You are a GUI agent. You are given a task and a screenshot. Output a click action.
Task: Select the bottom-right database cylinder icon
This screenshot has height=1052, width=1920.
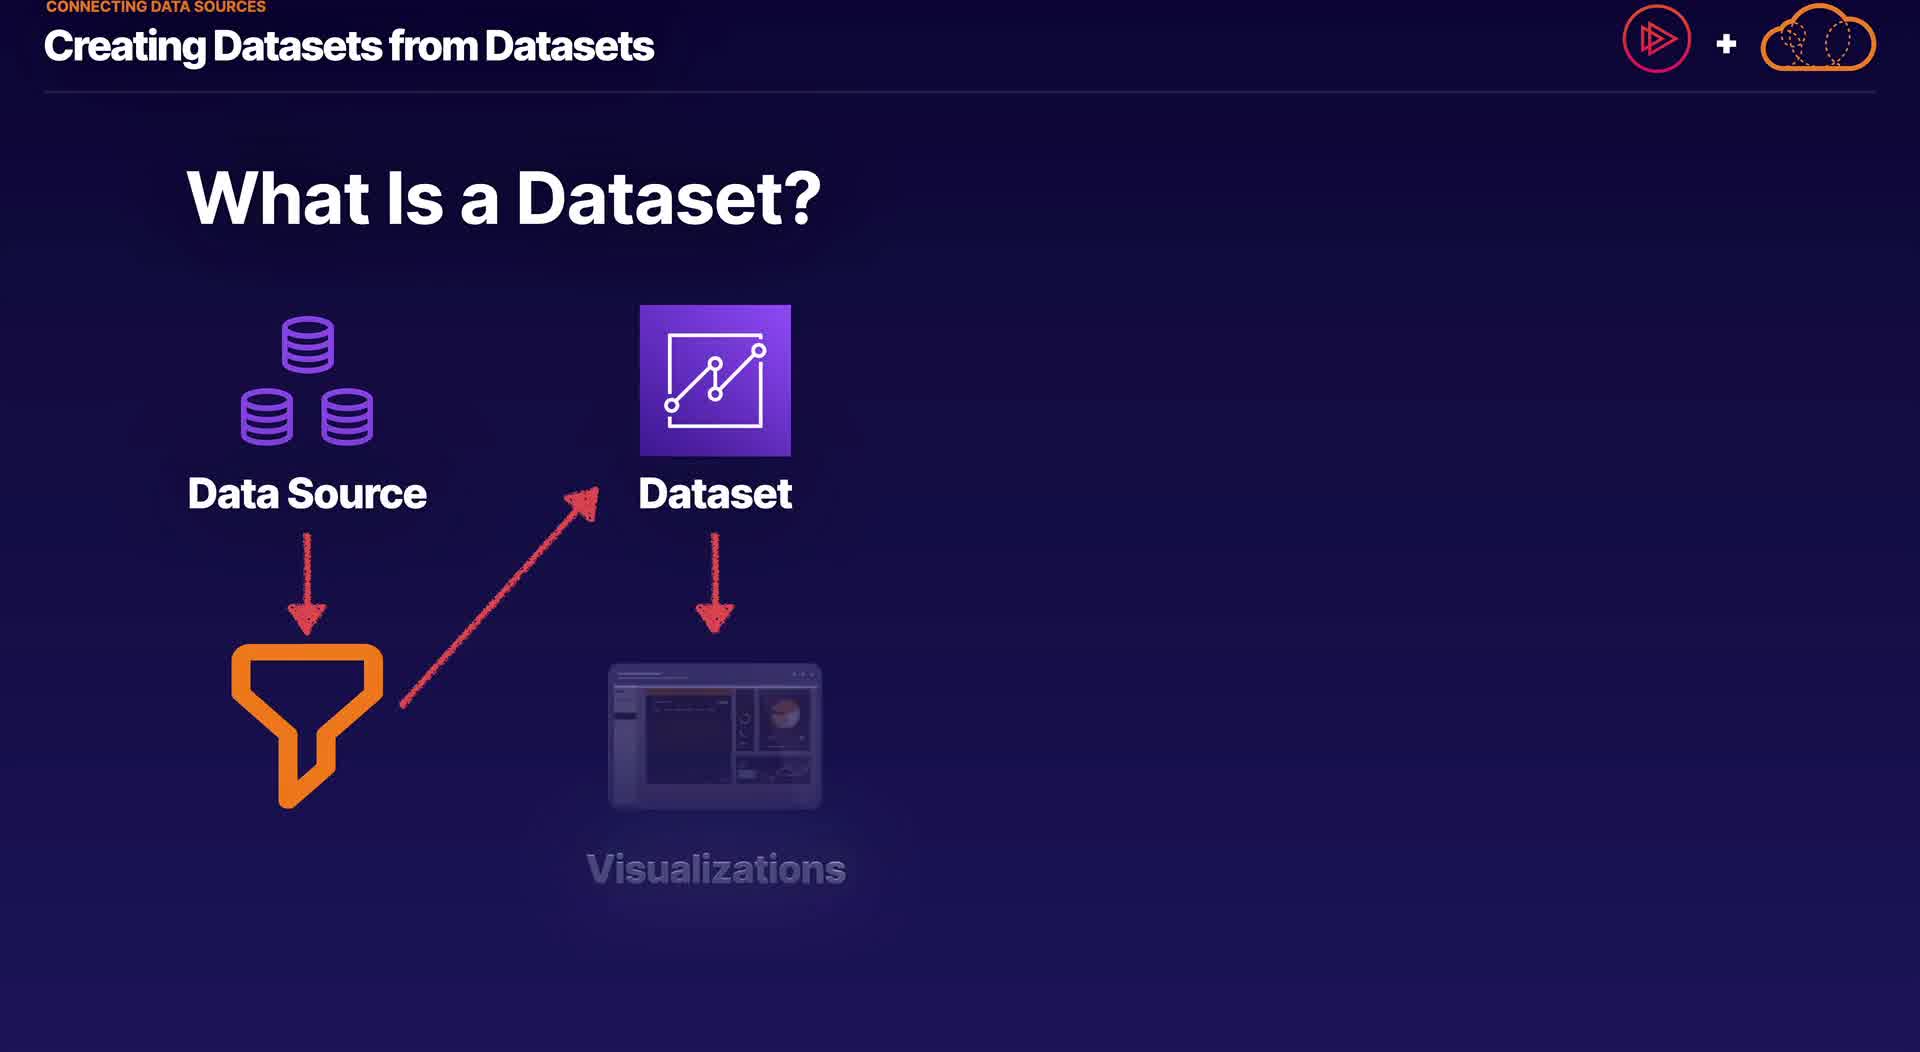pos(347,416)
